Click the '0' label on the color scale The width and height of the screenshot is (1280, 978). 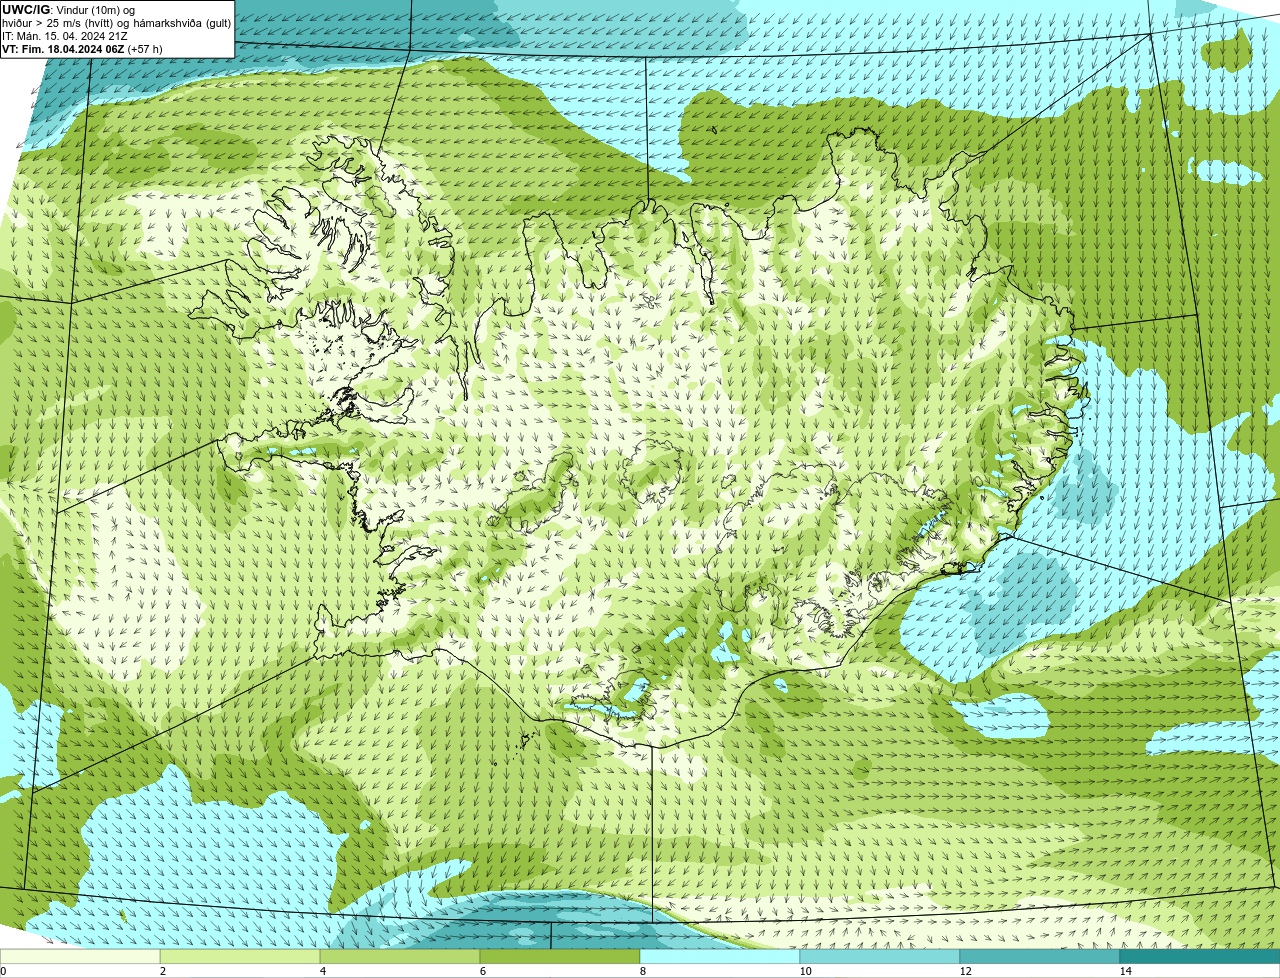[x=3, y=971]
